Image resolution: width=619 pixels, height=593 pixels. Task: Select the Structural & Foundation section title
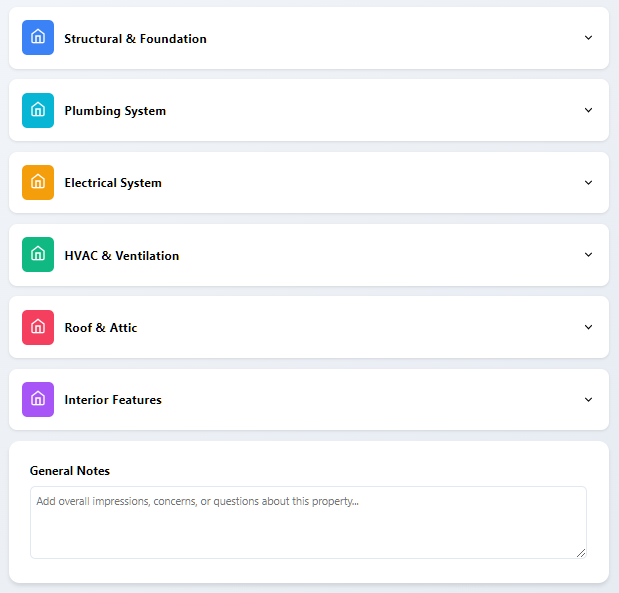[135, 39]
